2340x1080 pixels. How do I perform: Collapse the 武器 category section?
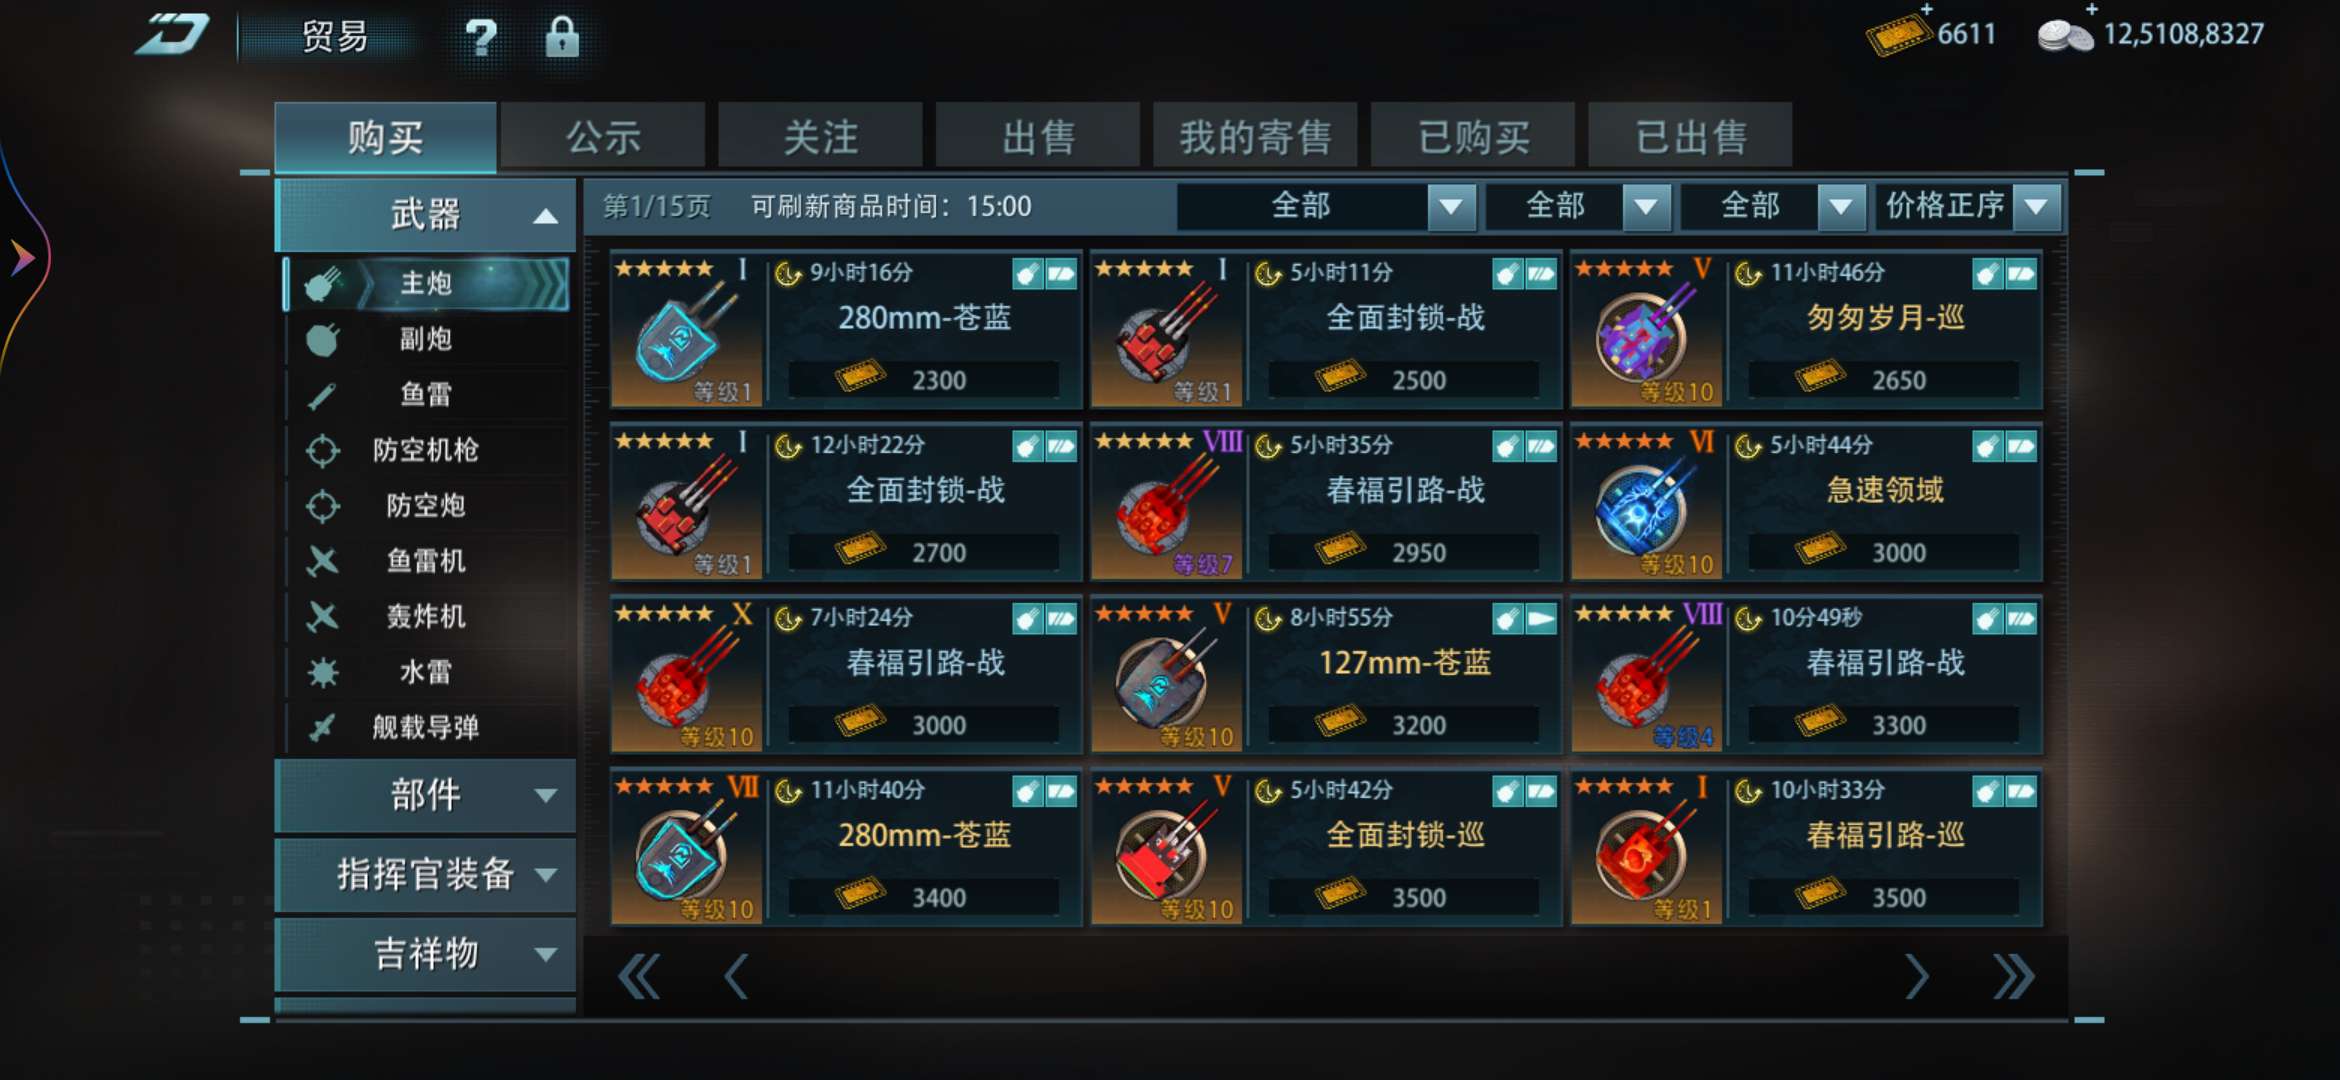point(426,214)
